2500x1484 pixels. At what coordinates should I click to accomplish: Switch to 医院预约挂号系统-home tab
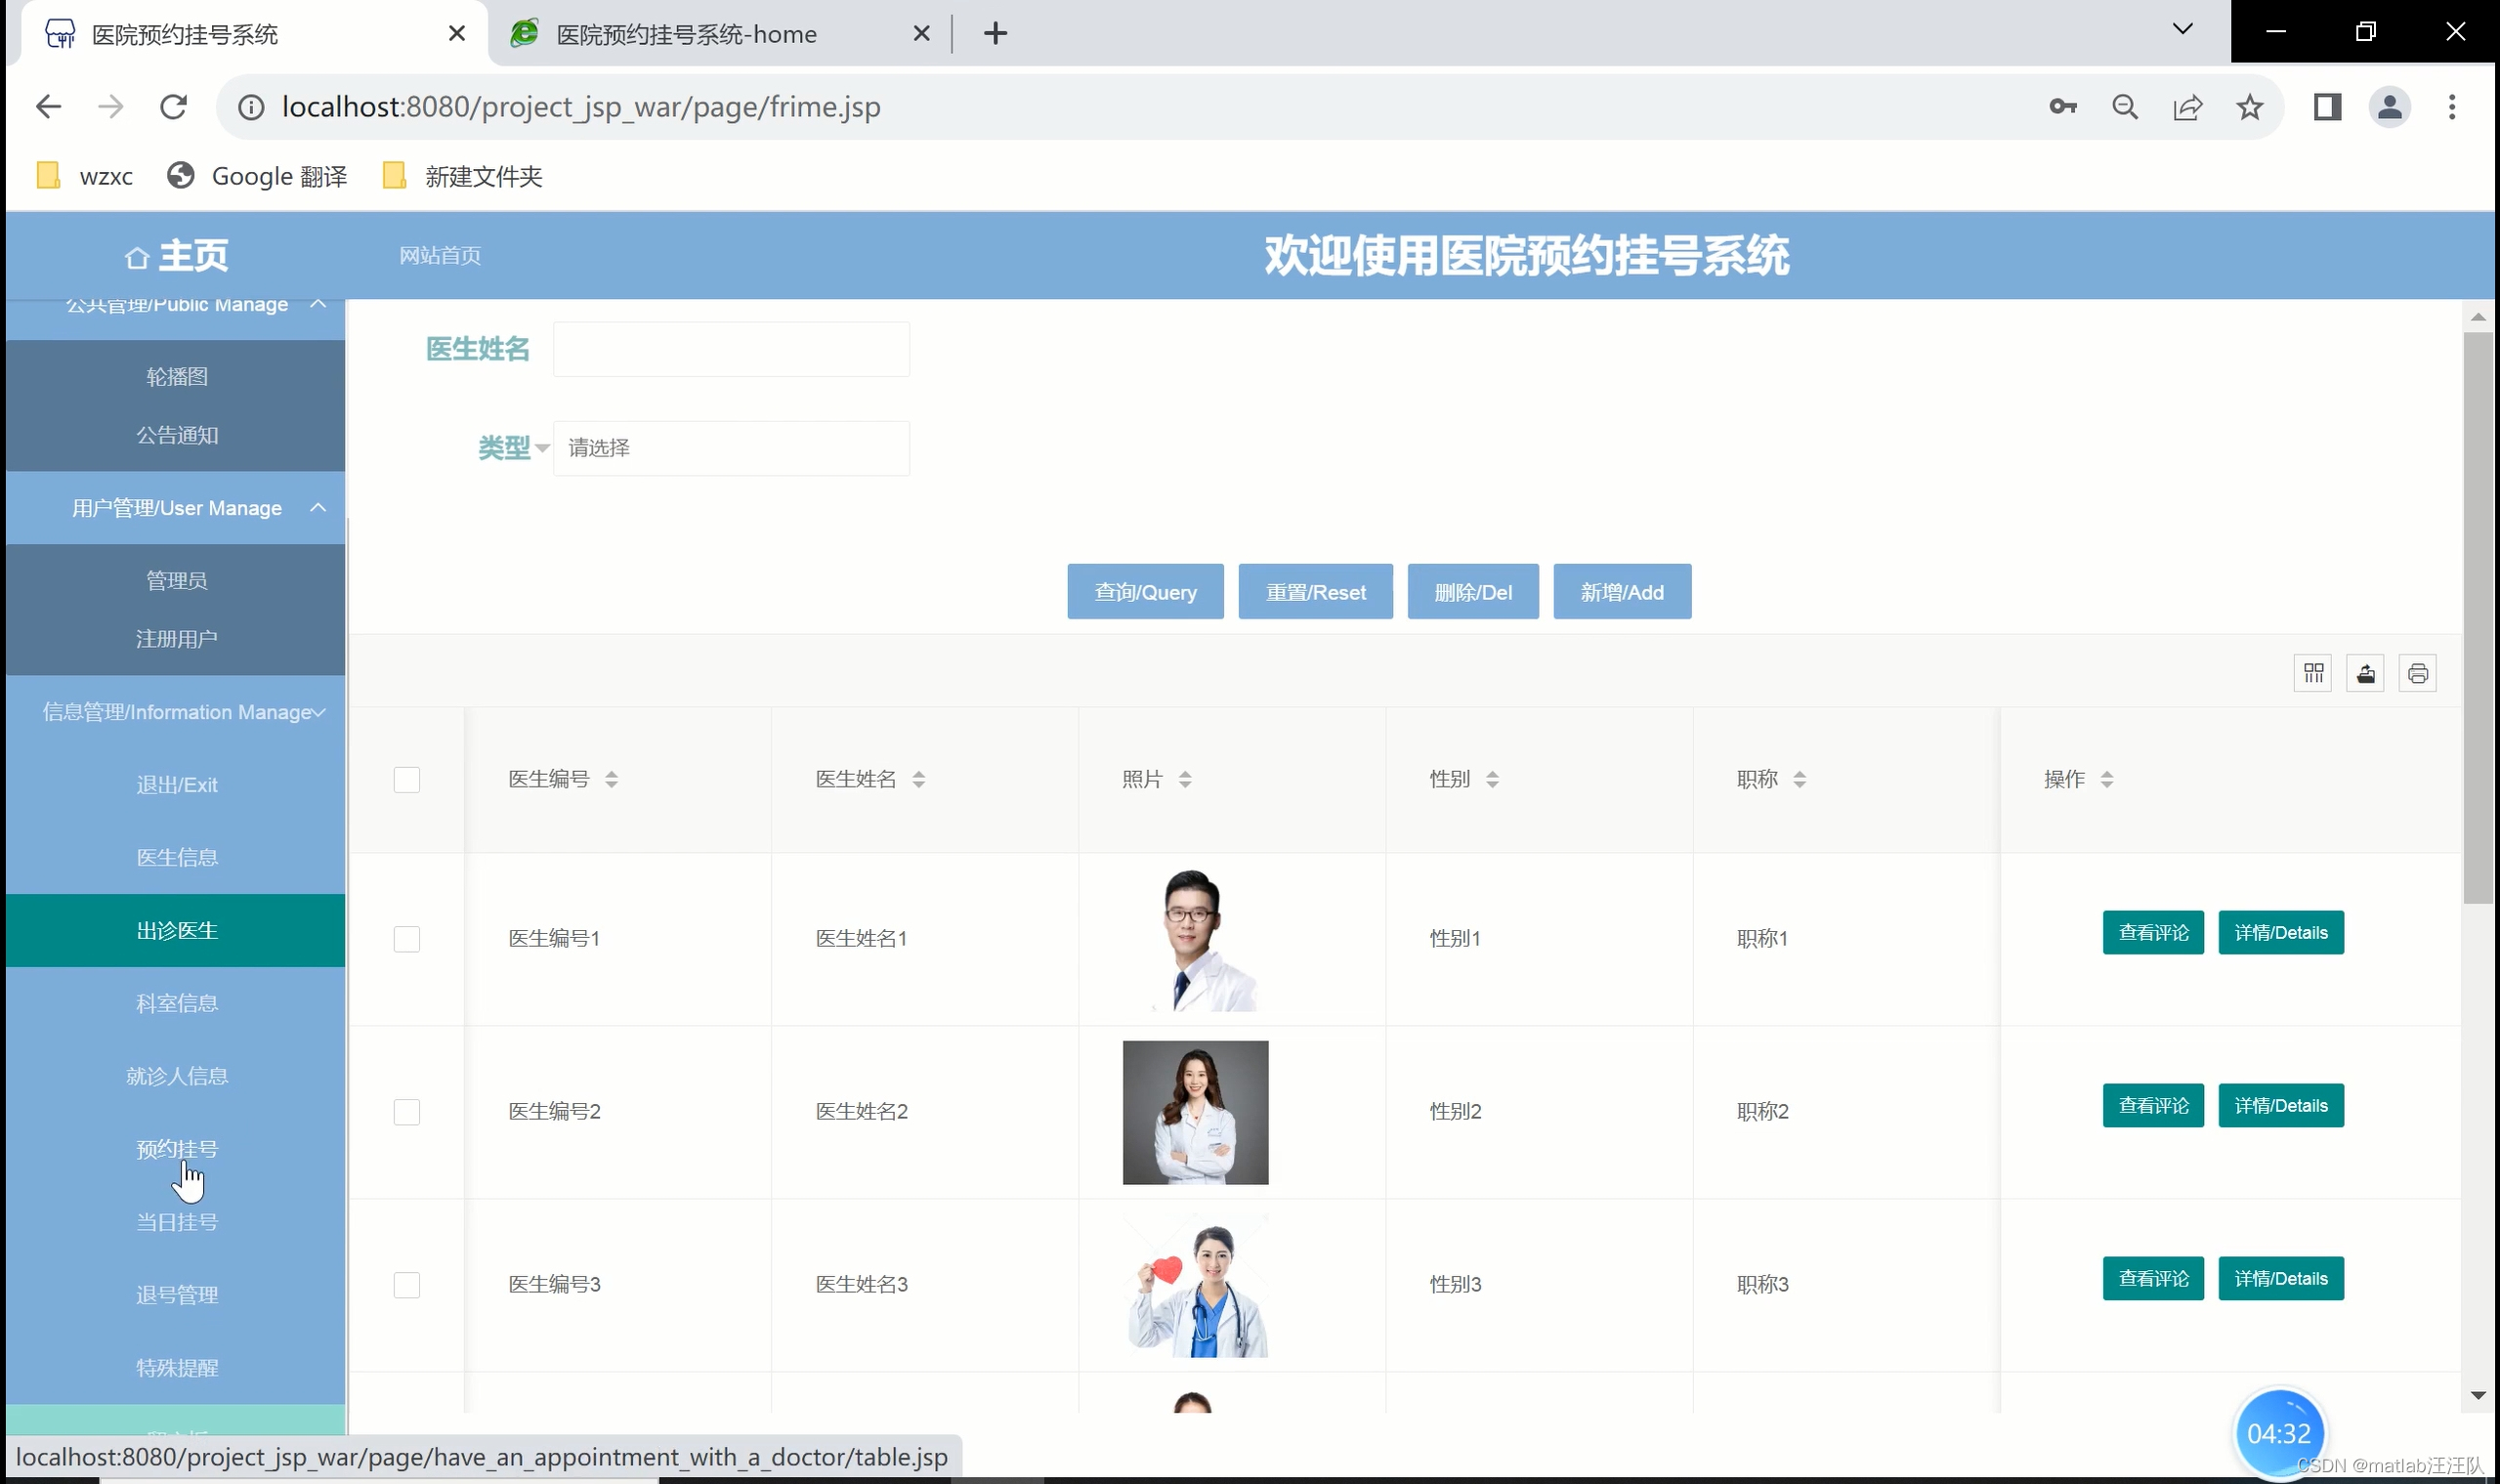tap(686, 35)
